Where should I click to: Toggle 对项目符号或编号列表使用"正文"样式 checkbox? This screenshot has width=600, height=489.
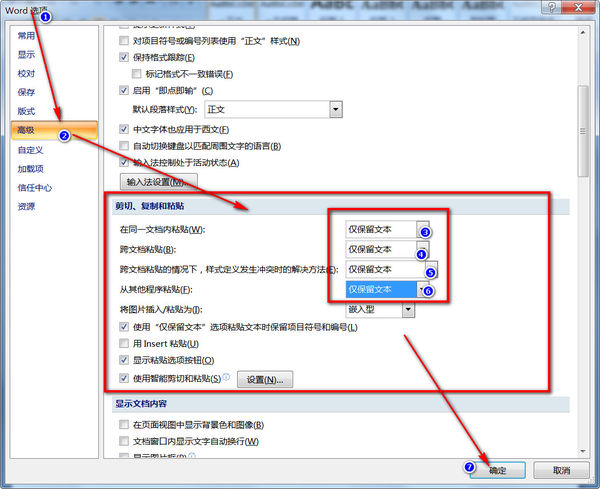[124, 41]
